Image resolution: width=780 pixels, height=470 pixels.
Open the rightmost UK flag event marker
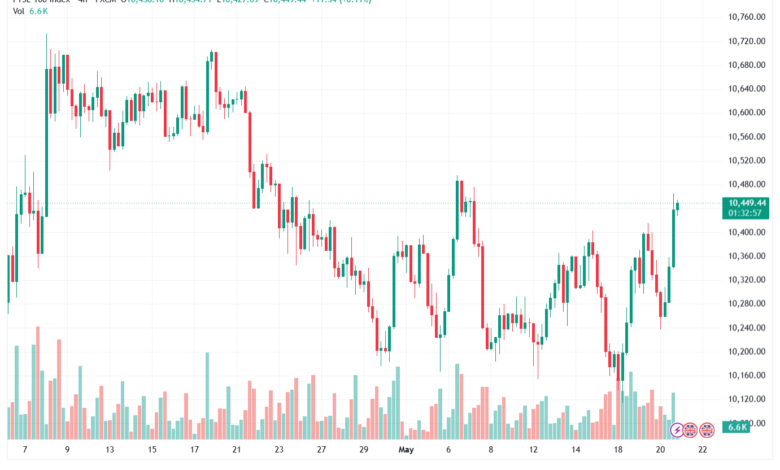pyautogui.click(x=707, y=430)
